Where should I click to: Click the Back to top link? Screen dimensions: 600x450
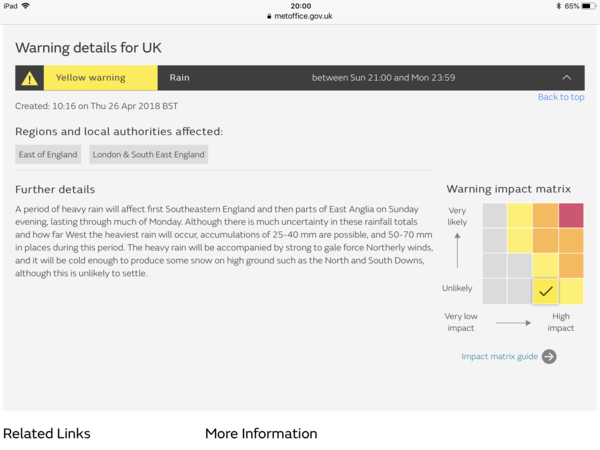tap(561, 97)
